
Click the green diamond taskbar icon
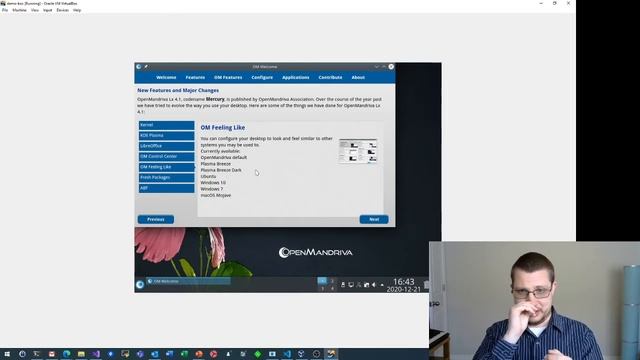[x=258, y=354]
